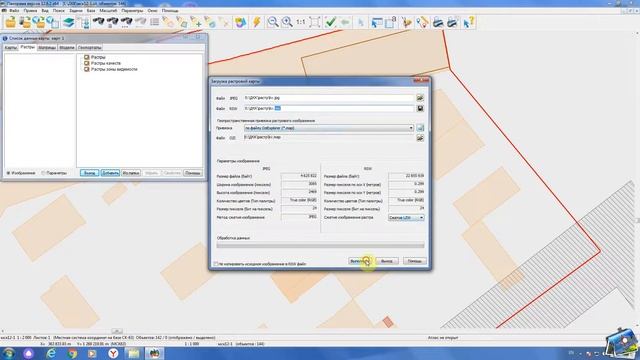
Task: Click the second printer toolbar icon
Action: click(452, 22)
